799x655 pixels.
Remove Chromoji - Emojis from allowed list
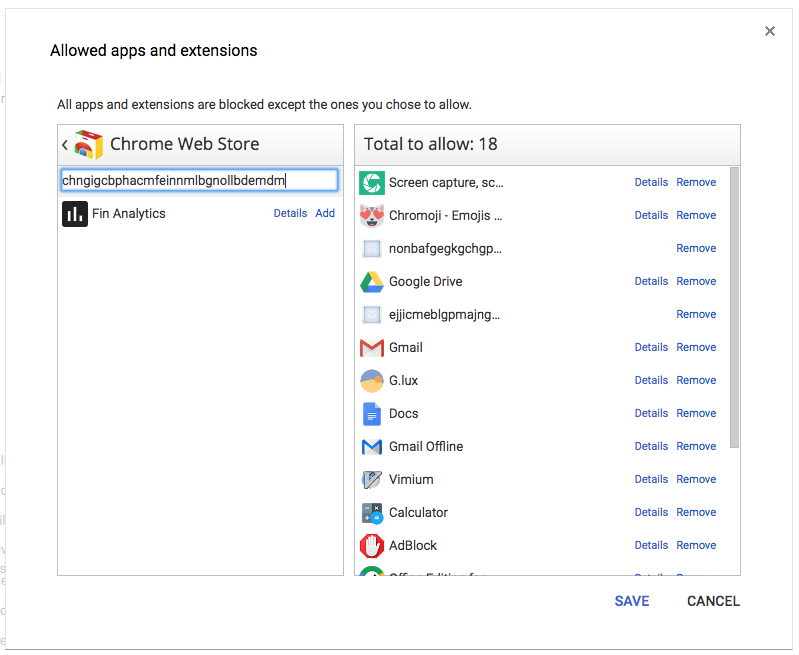[696, 216]
